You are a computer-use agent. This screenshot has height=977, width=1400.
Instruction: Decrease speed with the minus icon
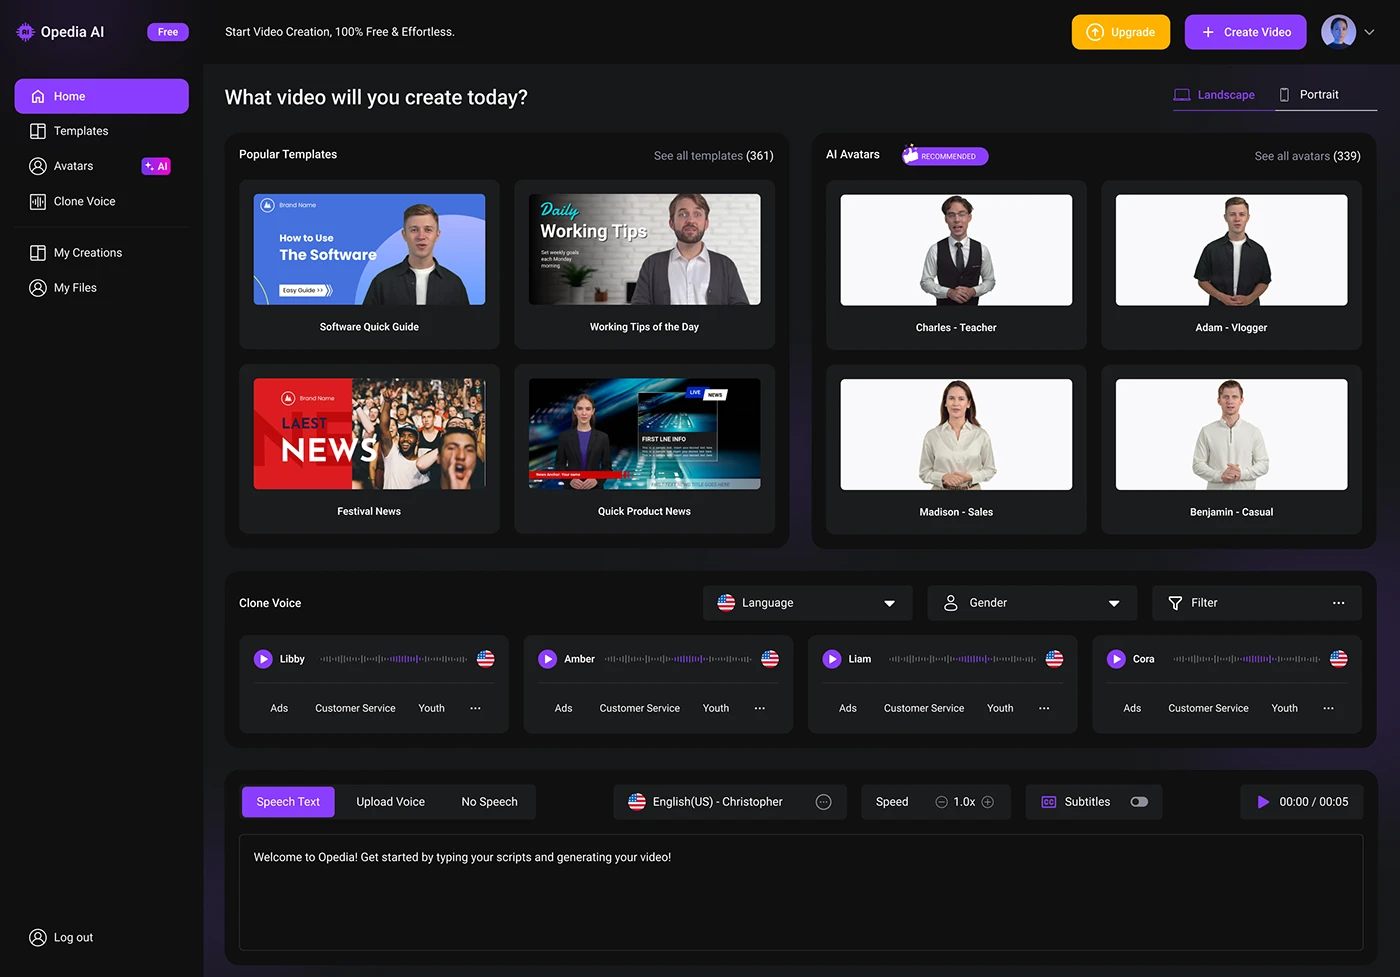pos(941,802)
